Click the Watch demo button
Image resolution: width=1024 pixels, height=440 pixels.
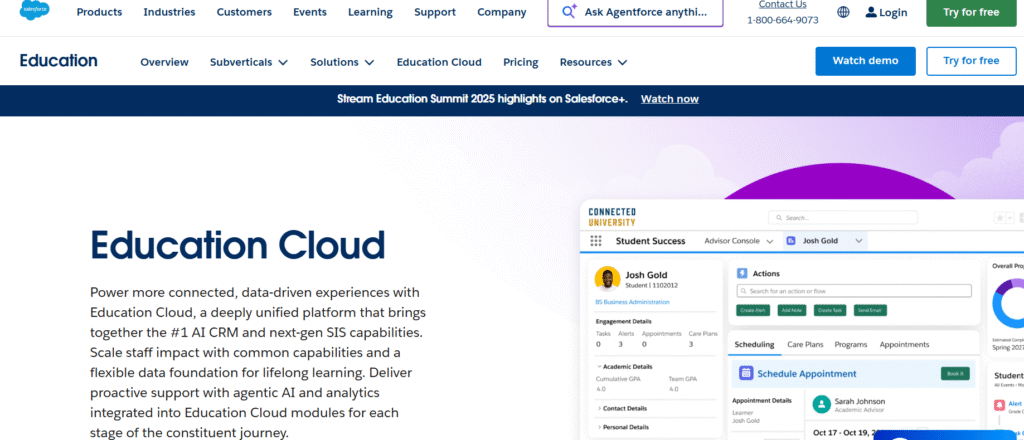(x=865, y=61)
